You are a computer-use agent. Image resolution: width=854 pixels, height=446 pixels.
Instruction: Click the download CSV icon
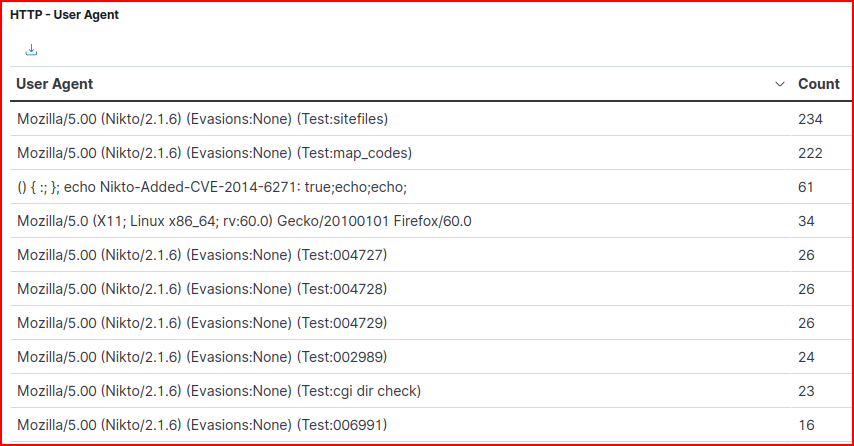coord(31,50)
